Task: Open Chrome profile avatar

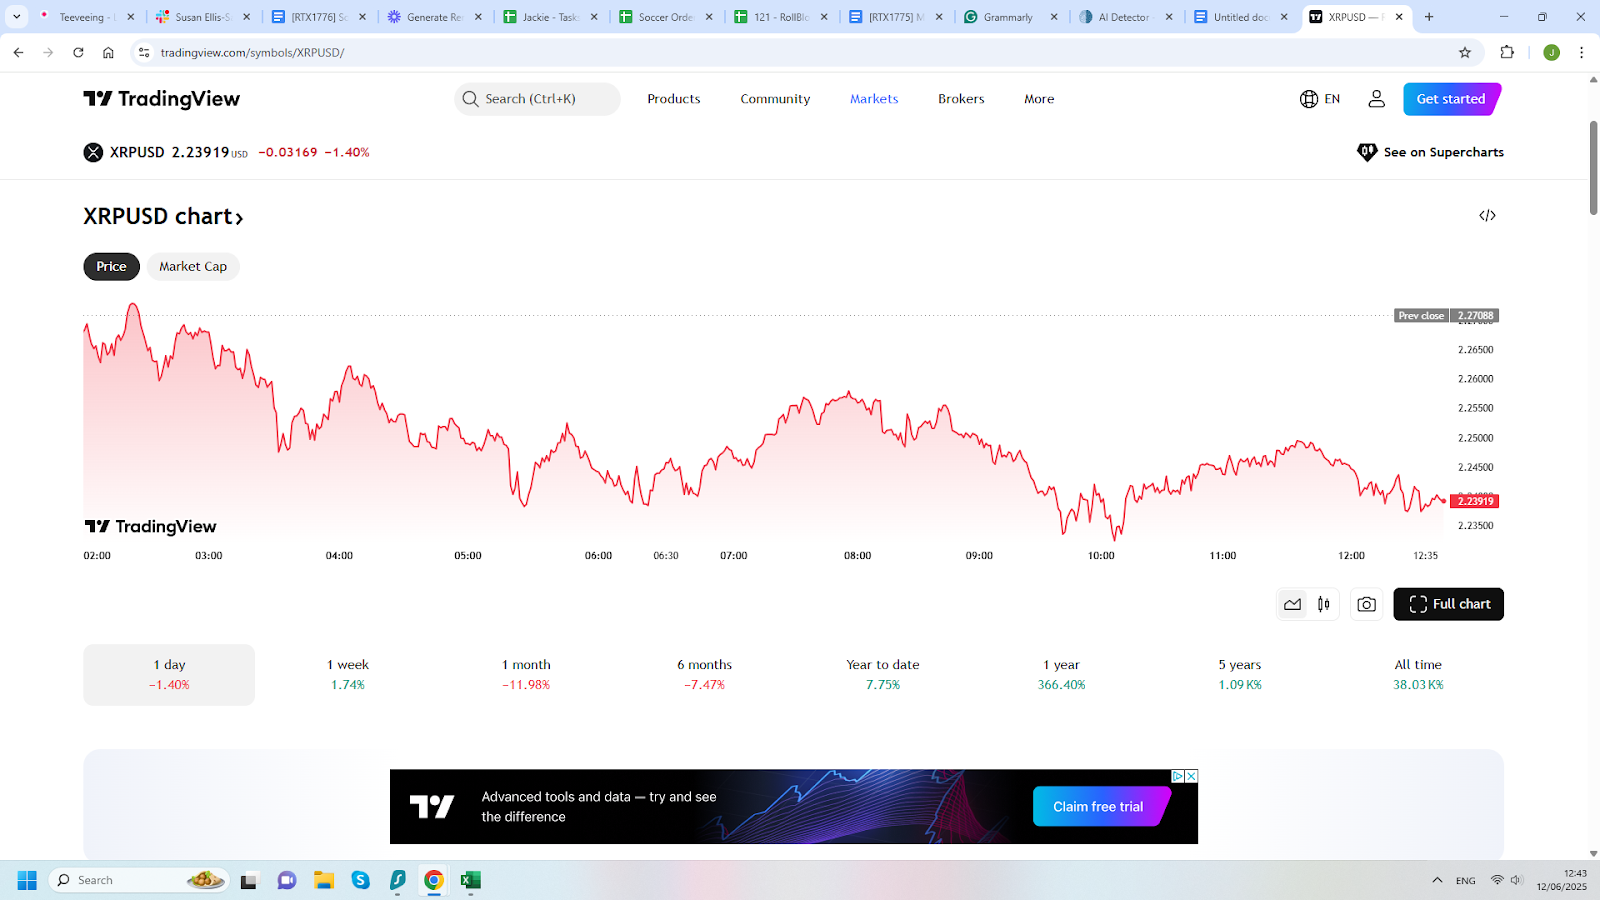Action: coord(1551,52)
